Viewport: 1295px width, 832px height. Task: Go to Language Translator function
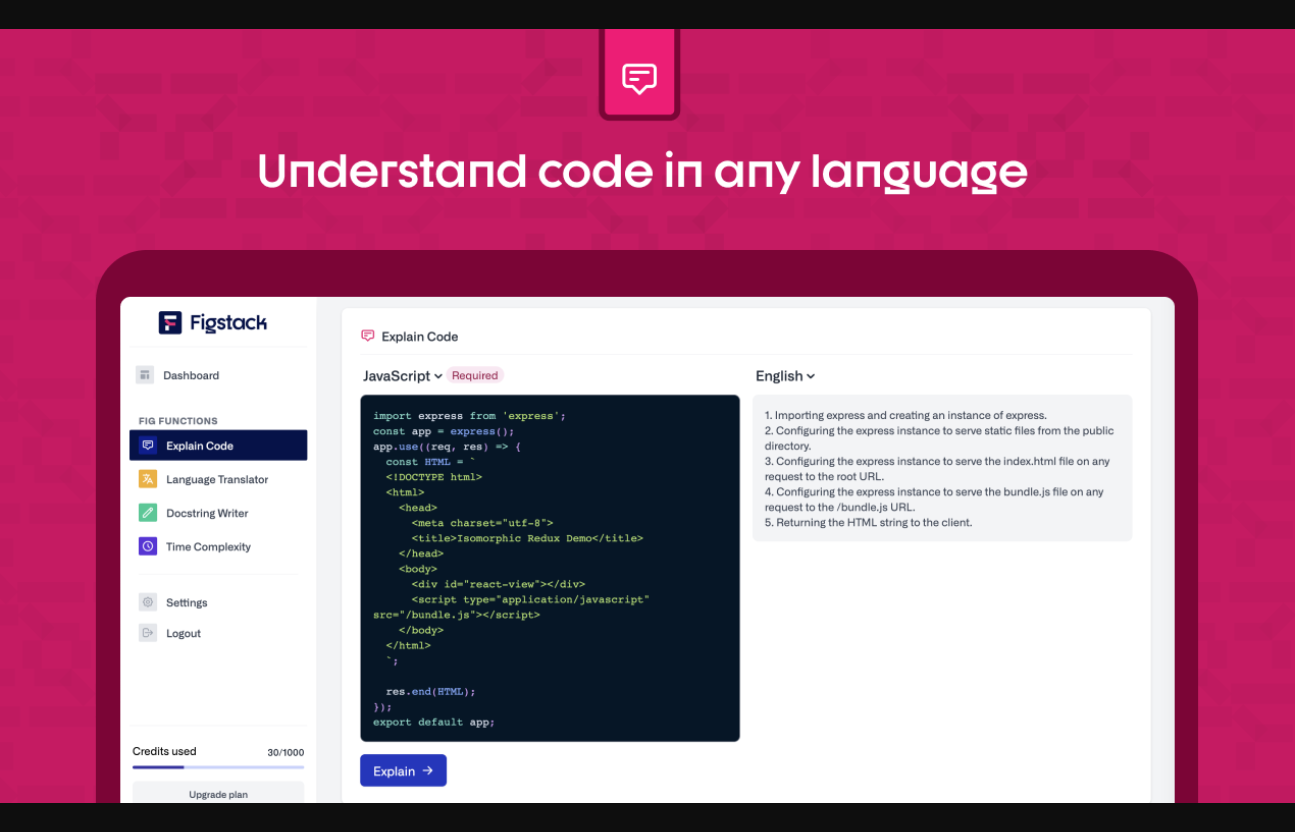(217, 480)
